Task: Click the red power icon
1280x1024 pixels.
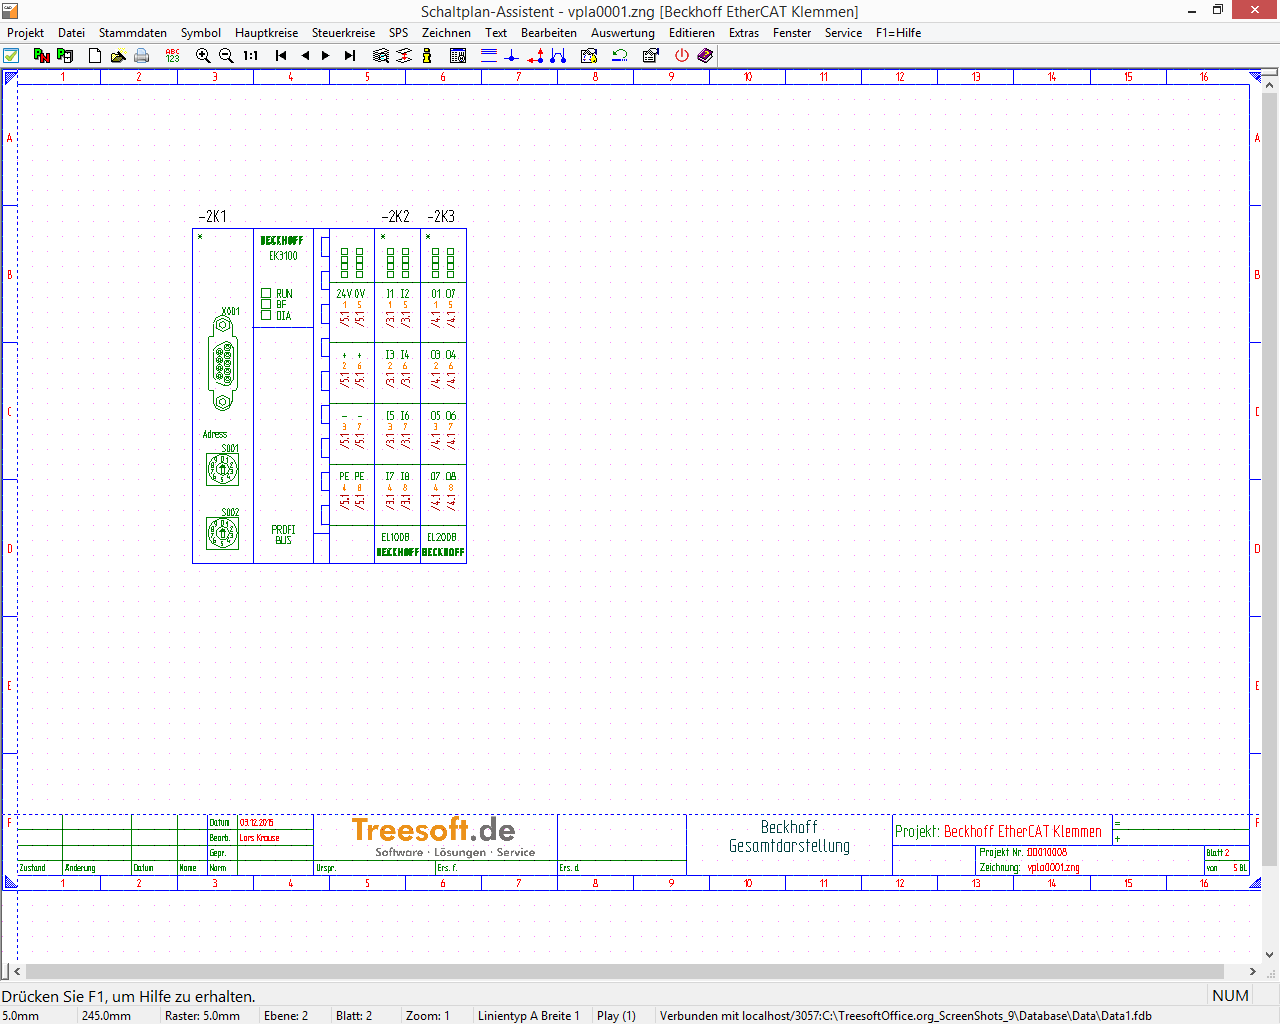Action: coord(682,56)
